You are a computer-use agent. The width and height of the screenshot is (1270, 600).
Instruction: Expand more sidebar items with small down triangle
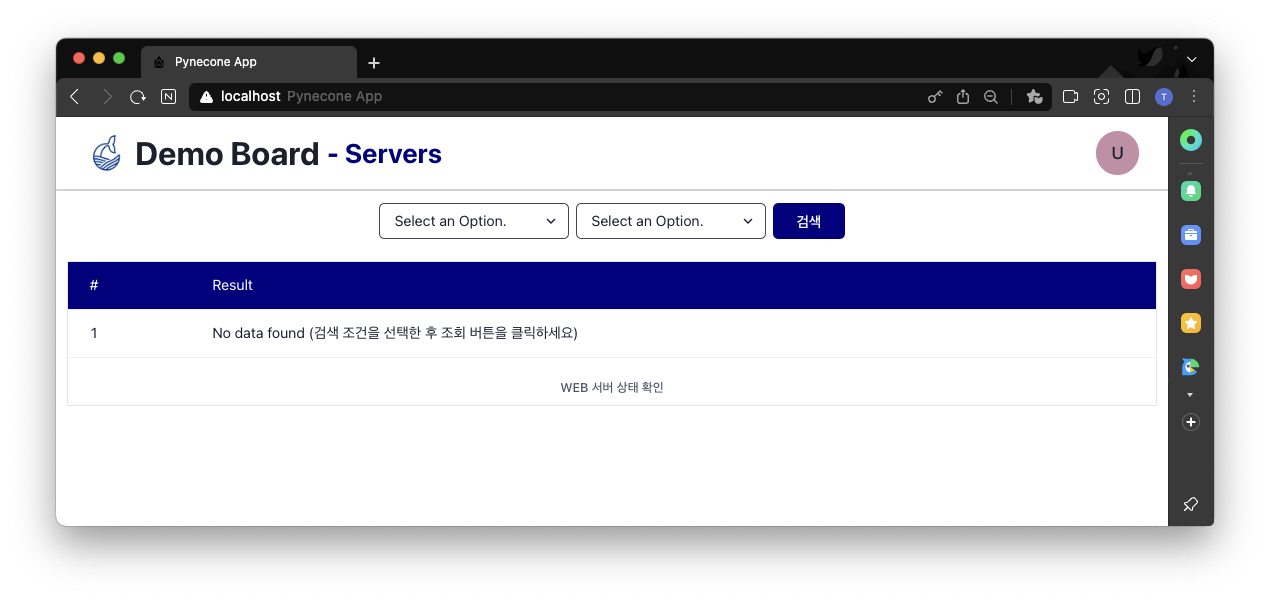(1190, 395)
